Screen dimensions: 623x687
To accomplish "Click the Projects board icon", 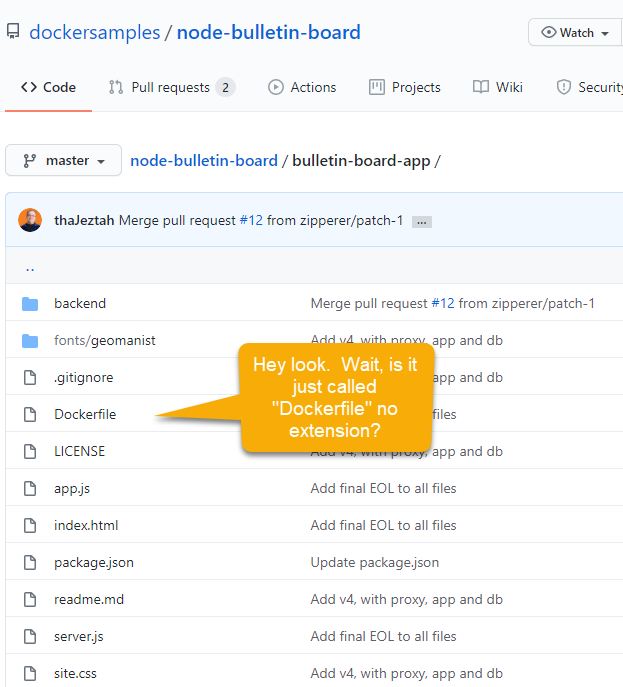I will tap(377, 87).
